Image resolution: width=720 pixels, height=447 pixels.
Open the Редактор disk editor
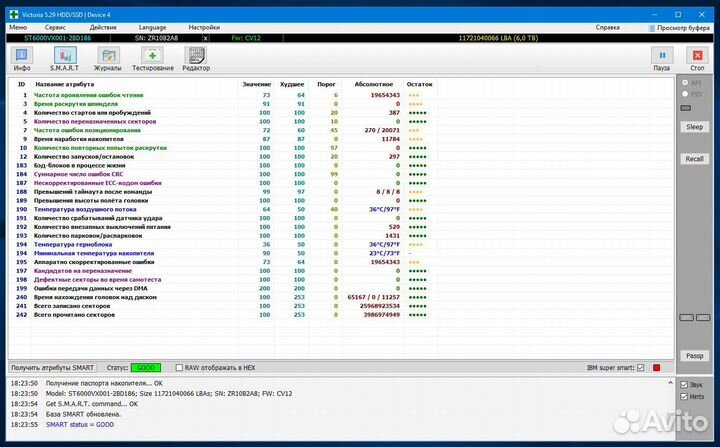point(196,56)
